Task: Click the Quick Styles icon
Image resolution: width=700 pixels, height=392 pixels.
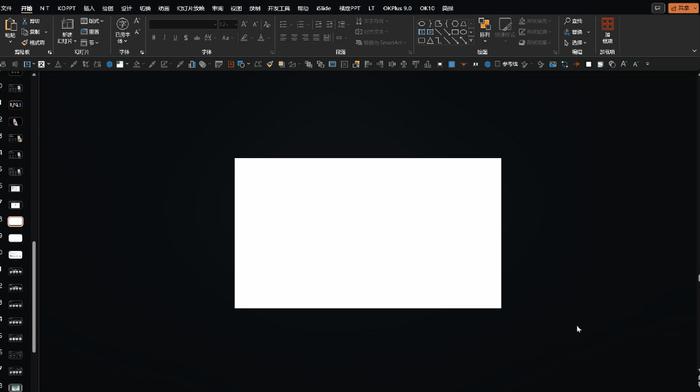Action: click(505, 24)
